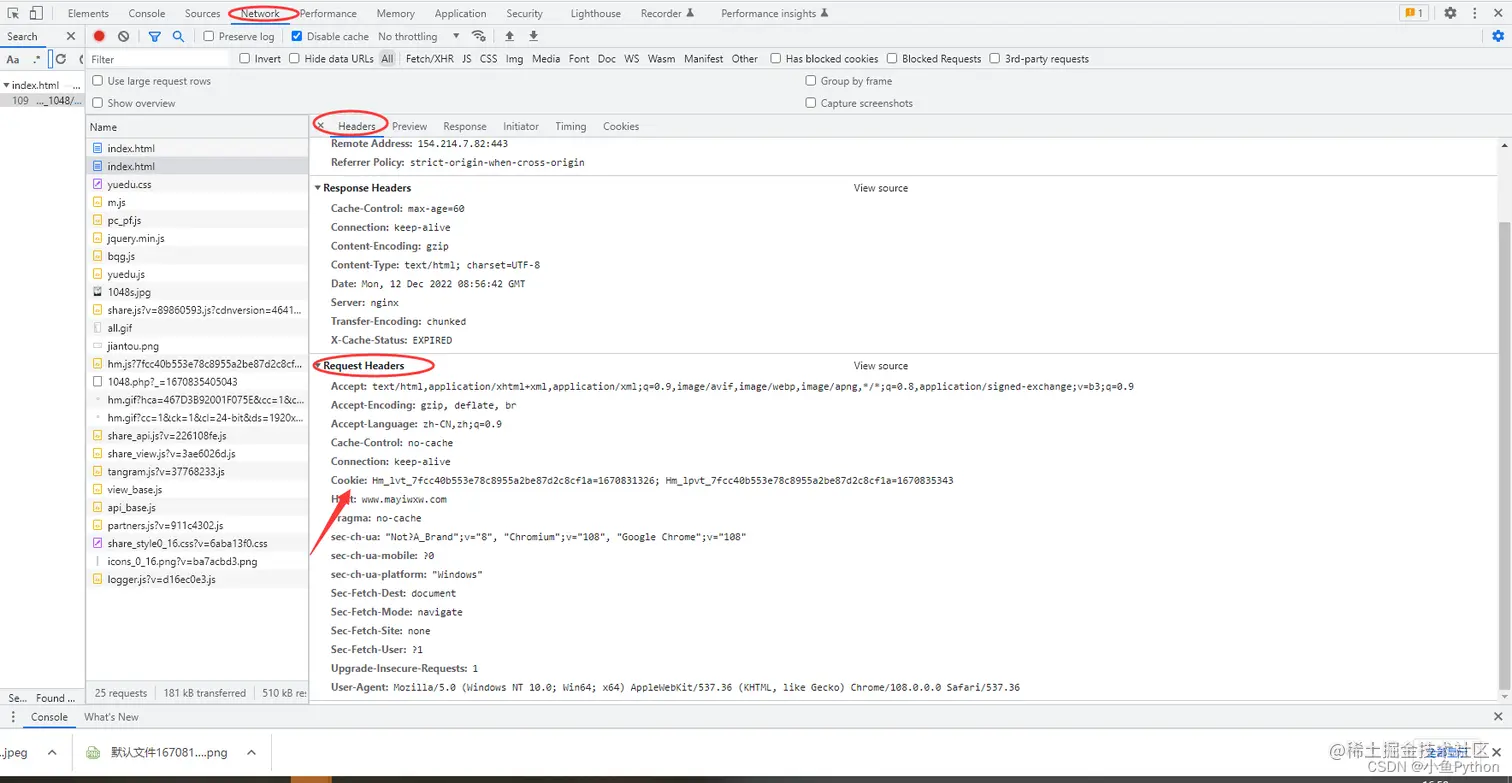Stop recording the network log

tap(99, 36)
